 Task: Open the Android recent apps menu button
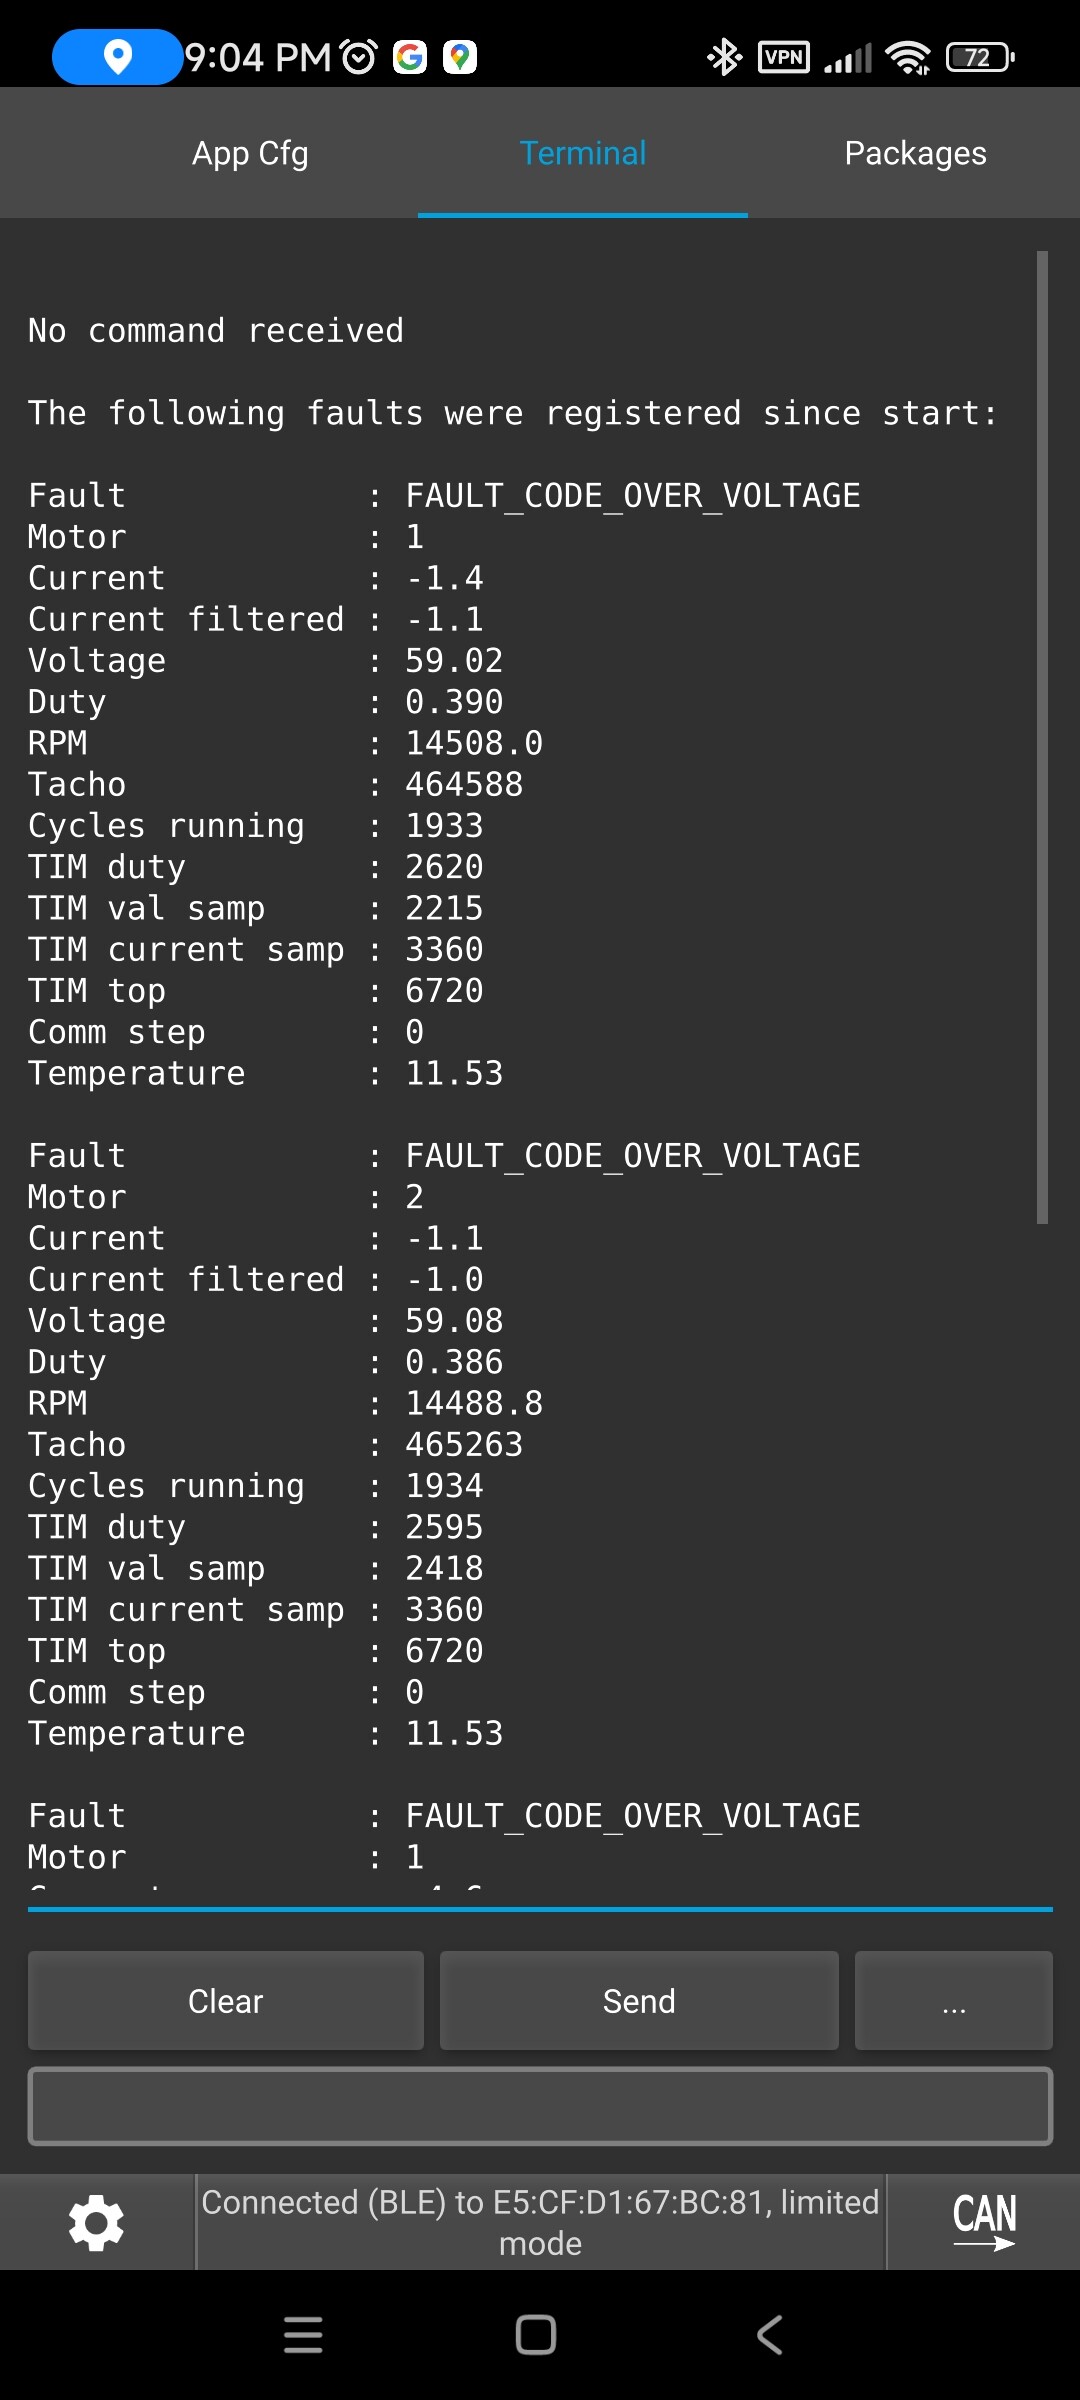pos(303,2335)
